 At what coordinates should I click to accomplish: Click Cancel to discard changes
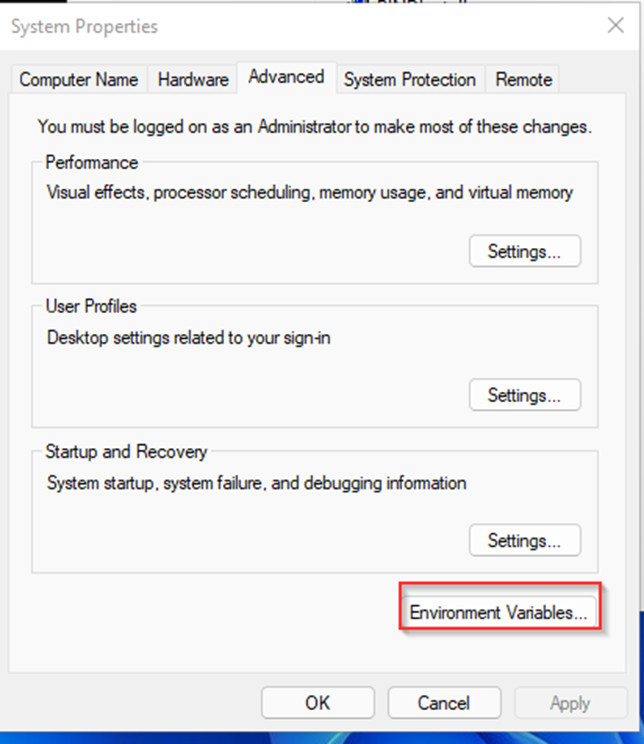(444, 703)
